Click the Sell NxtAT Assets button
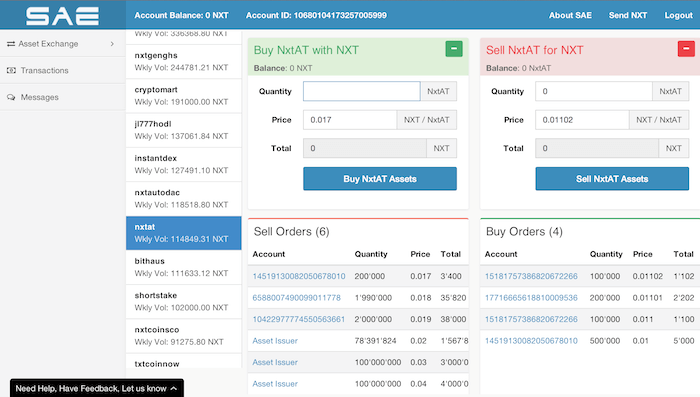 click(612, 179)
